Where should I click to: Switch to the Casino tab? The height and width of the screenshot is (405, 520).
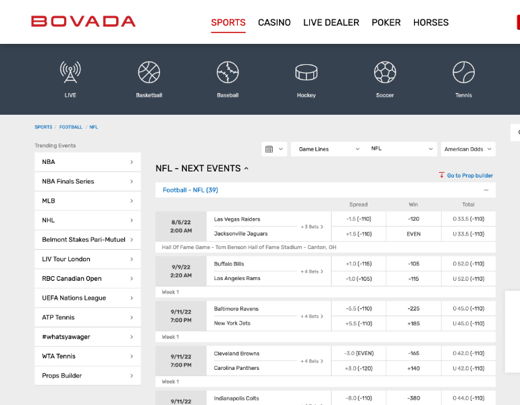pyautogui.click(x=274, y=22)
